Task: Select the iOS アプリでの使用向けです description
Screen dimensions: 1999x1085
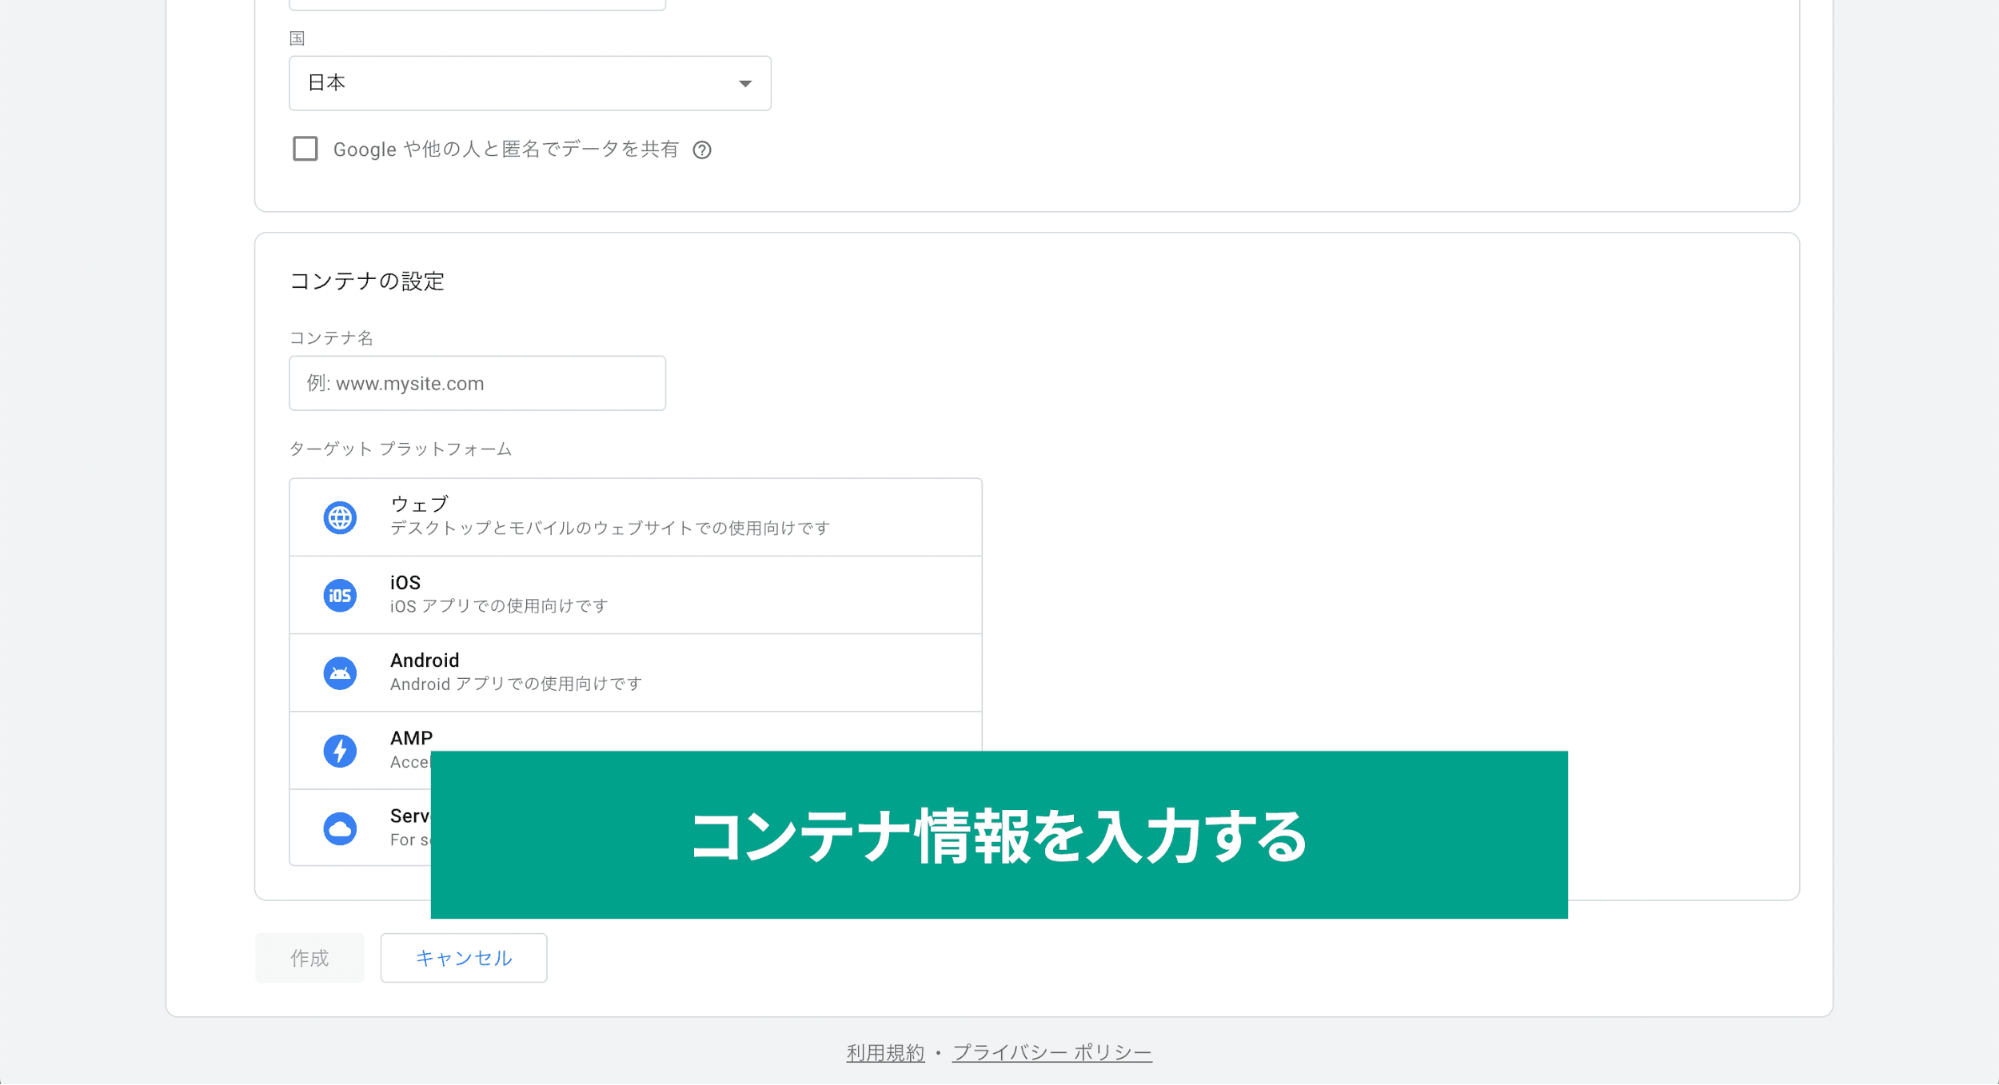Action: 499,606
